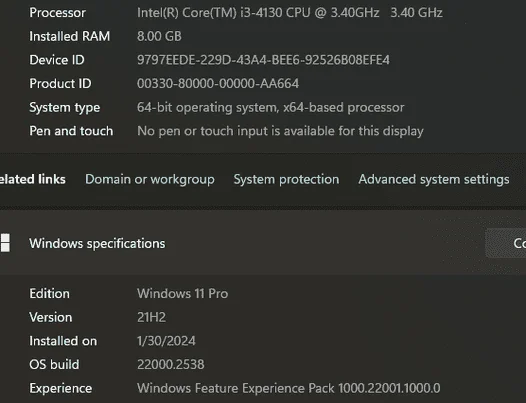Click the Installed RAM label
The height and width of the screenshot is (403, 526).
pyautogui.click(x=69, y=36)
